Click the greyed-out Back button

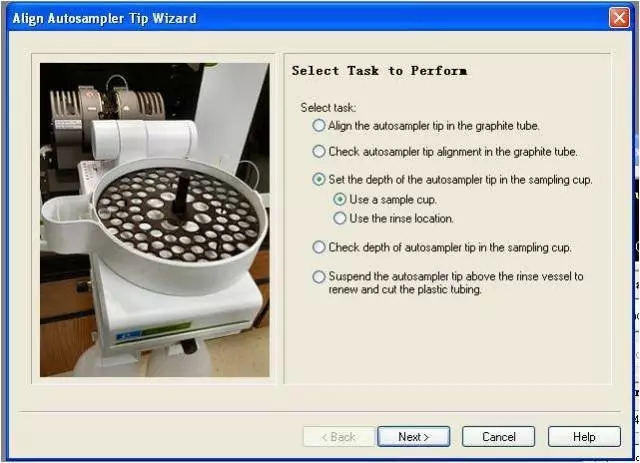(x=339, y=436)
